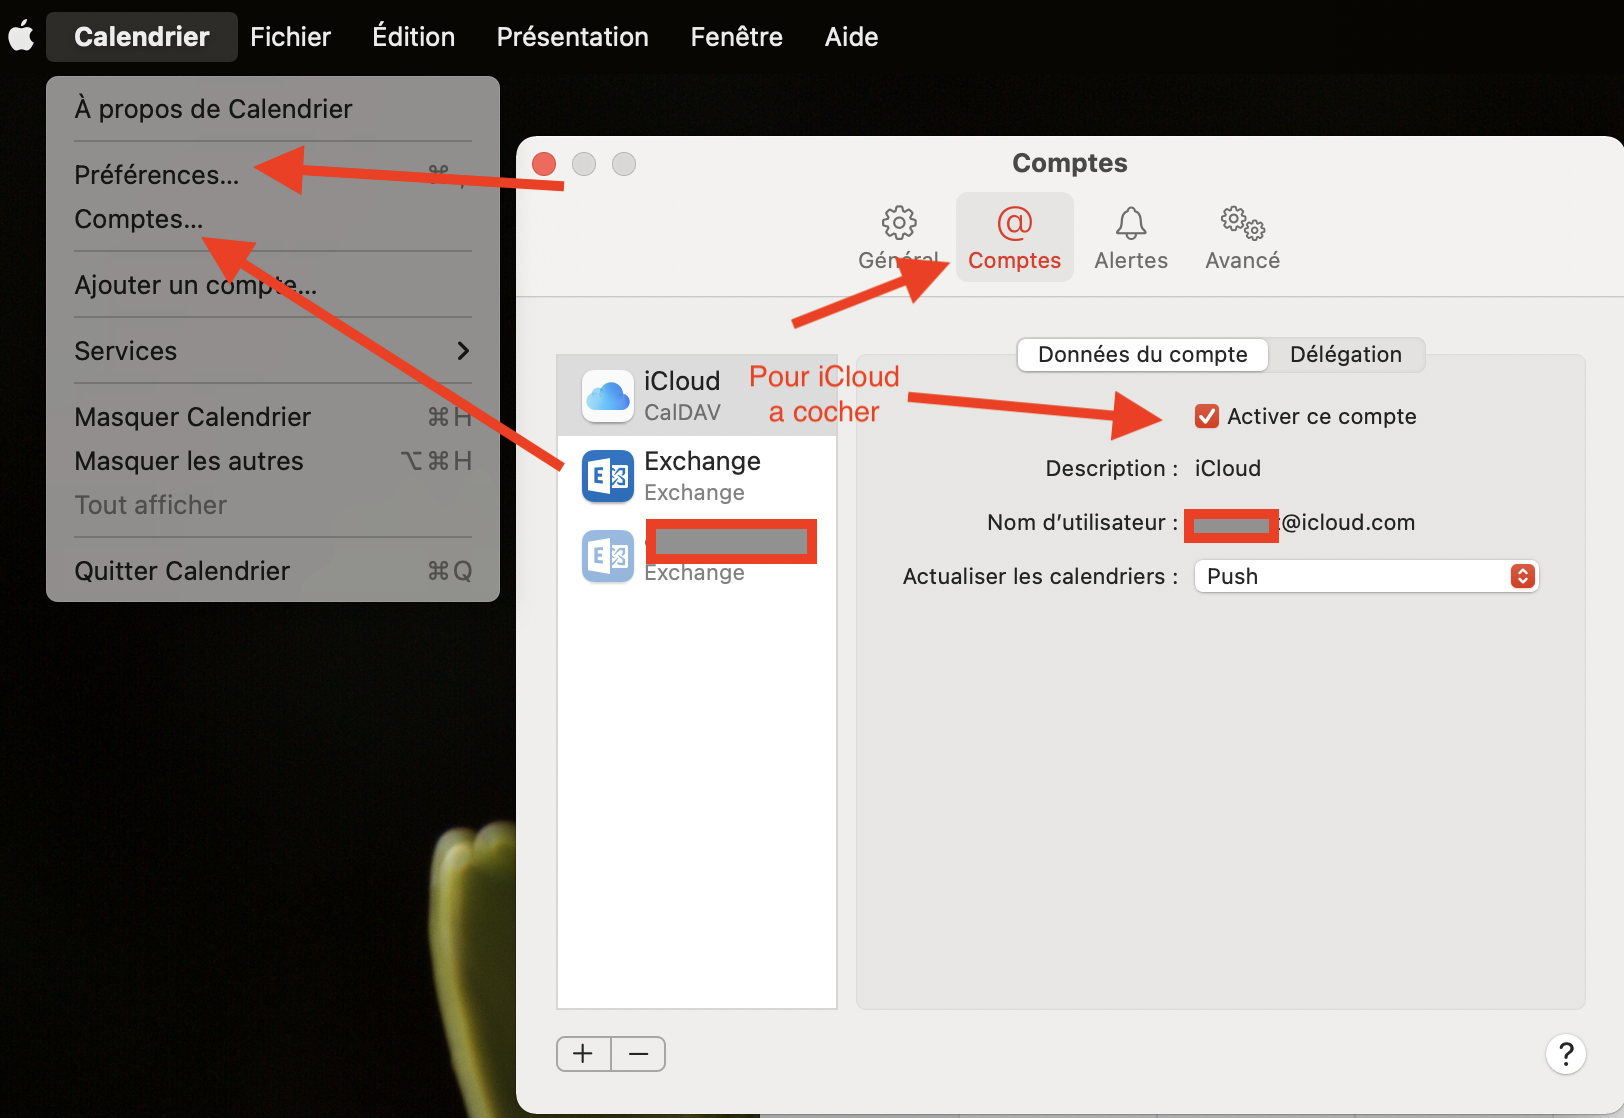Open the Avancé gears tab
Screen dimensions: 1624x1118
(1242, 237)
